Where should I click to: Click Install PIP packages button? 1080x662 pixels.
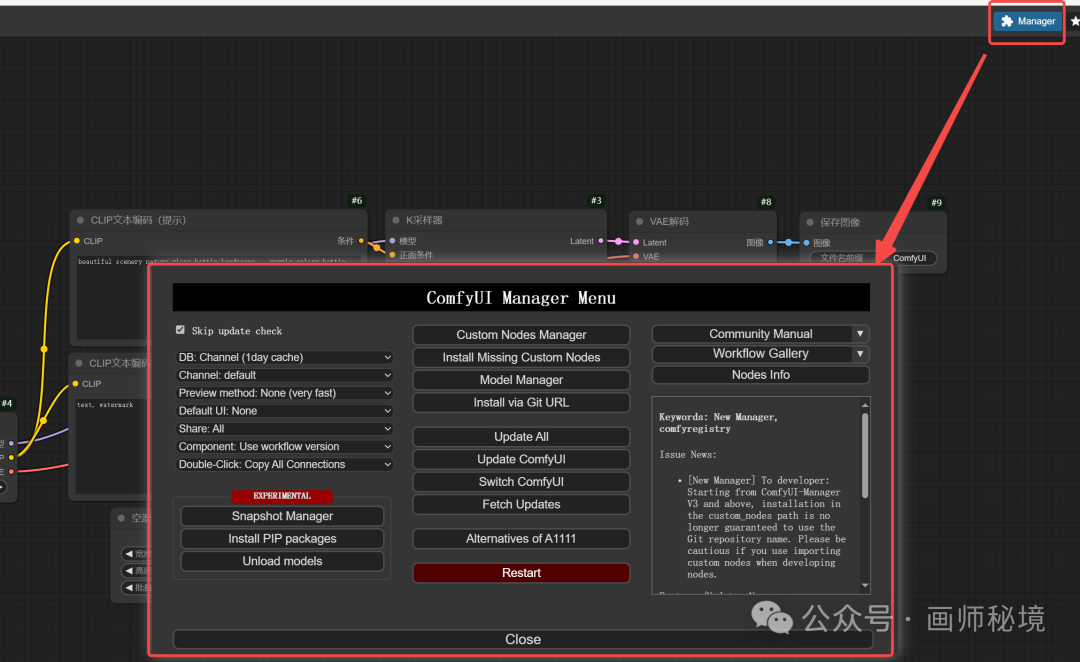[282, 539]
